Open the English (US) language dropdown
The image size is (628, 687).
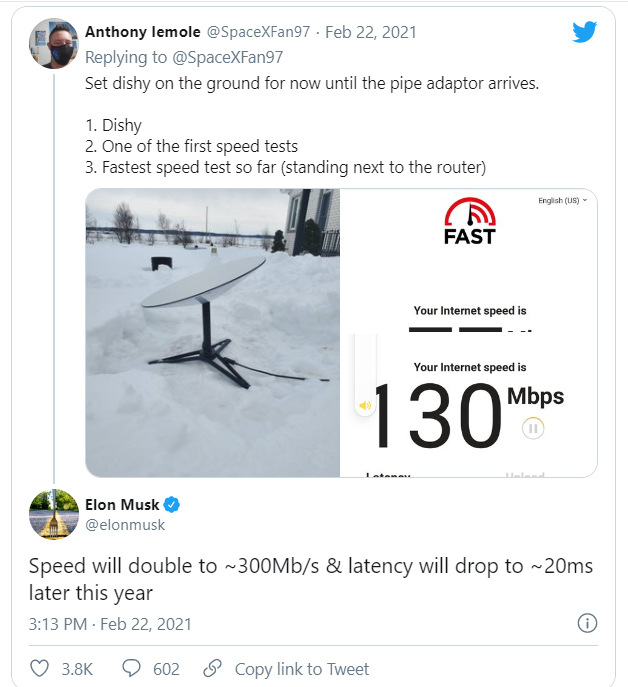pos(562,201)
